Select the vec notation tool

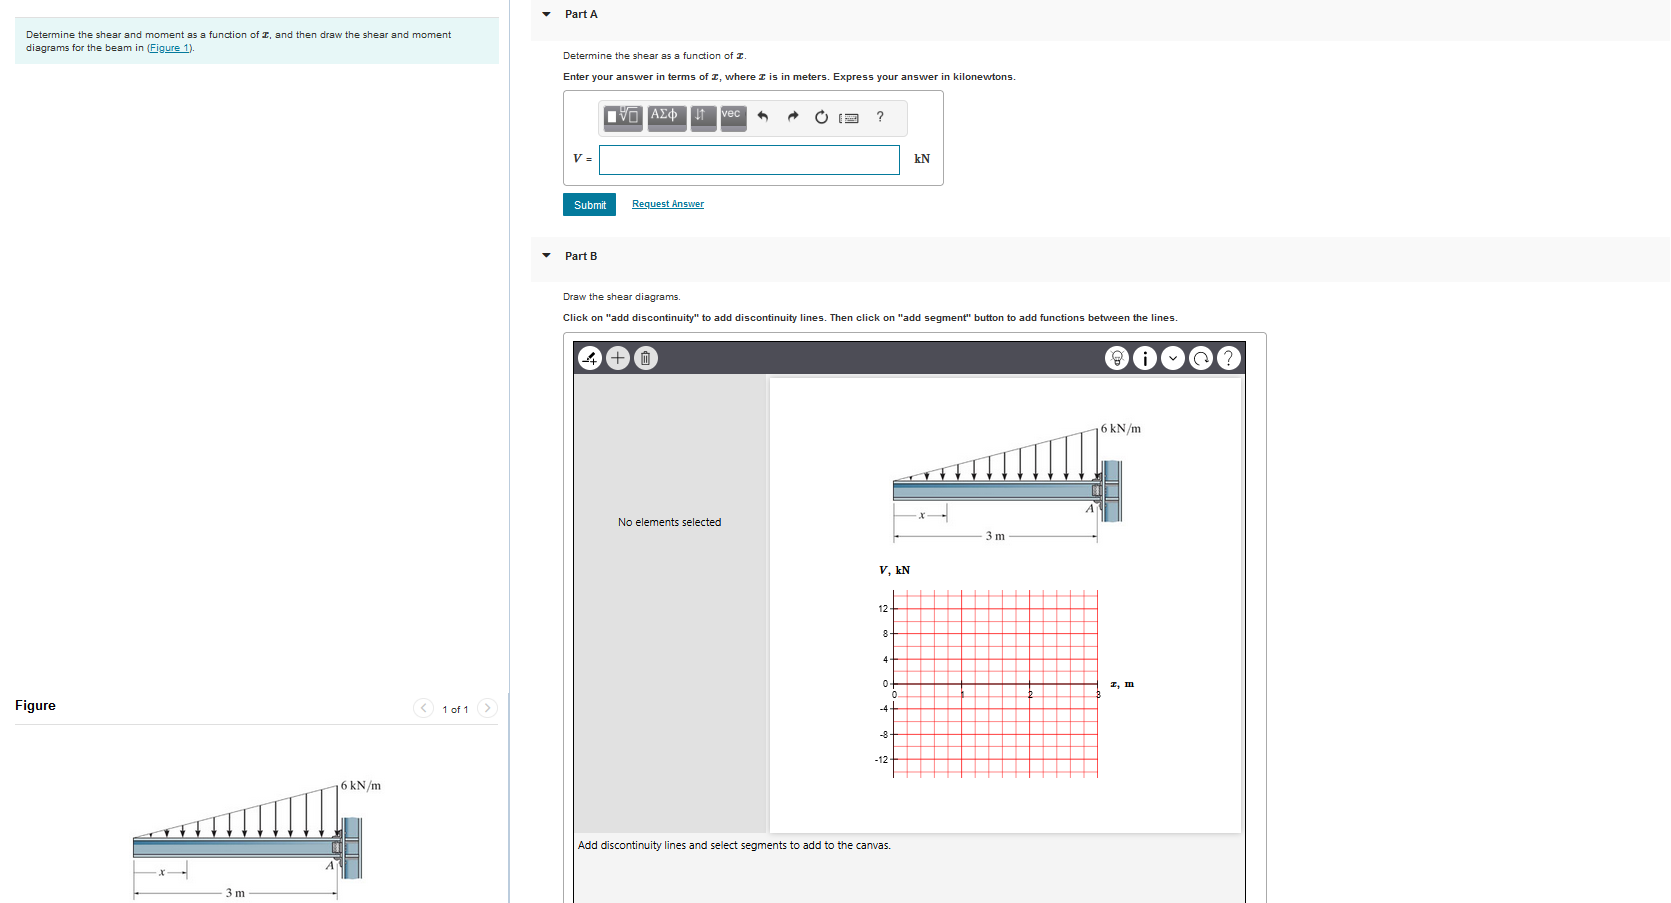coord(733,117)
